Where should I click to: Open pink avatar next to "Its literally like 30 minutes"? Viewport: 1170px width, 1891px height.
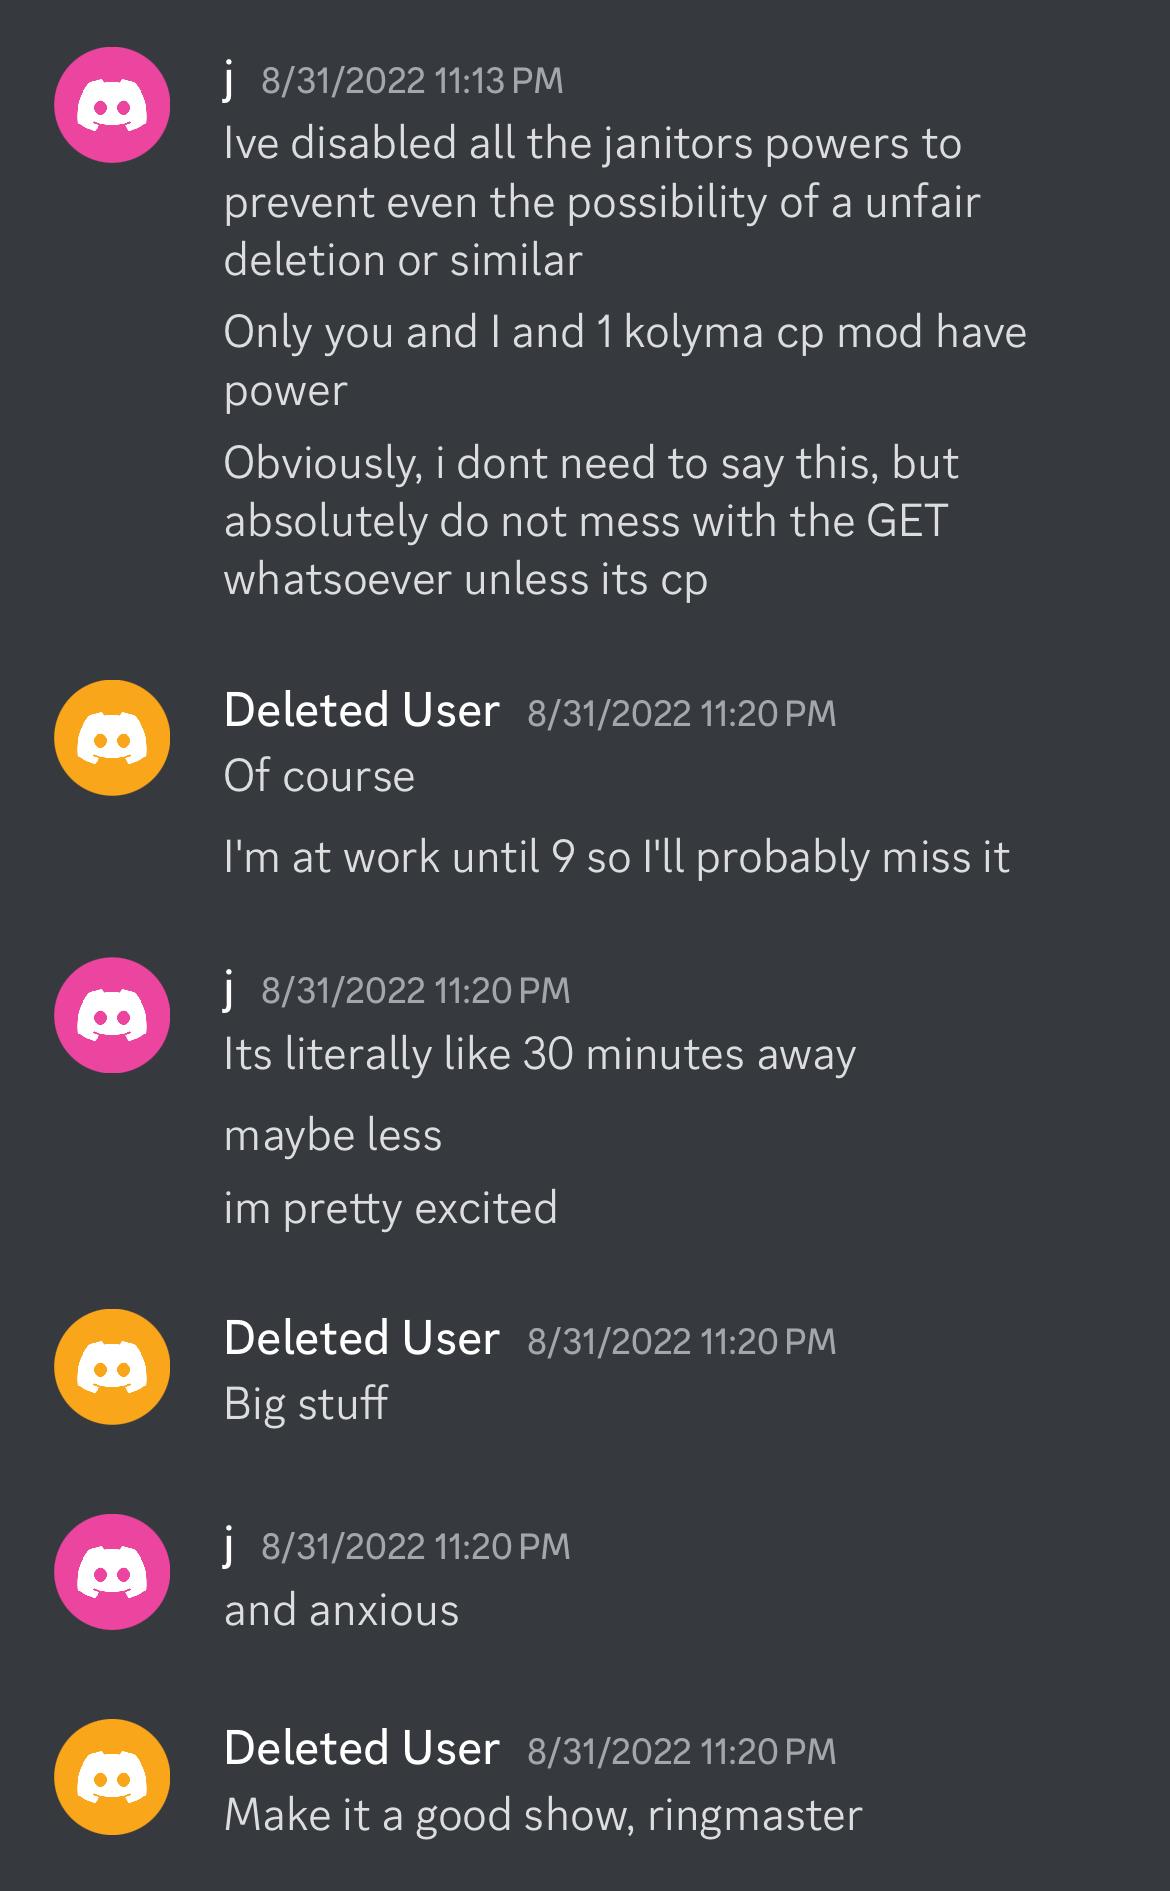click(x=112, y=1015)
